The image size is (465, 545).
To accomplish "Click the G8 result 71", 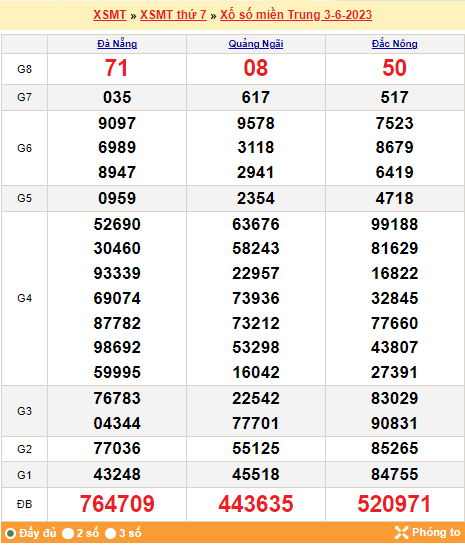I will [117, 68].
